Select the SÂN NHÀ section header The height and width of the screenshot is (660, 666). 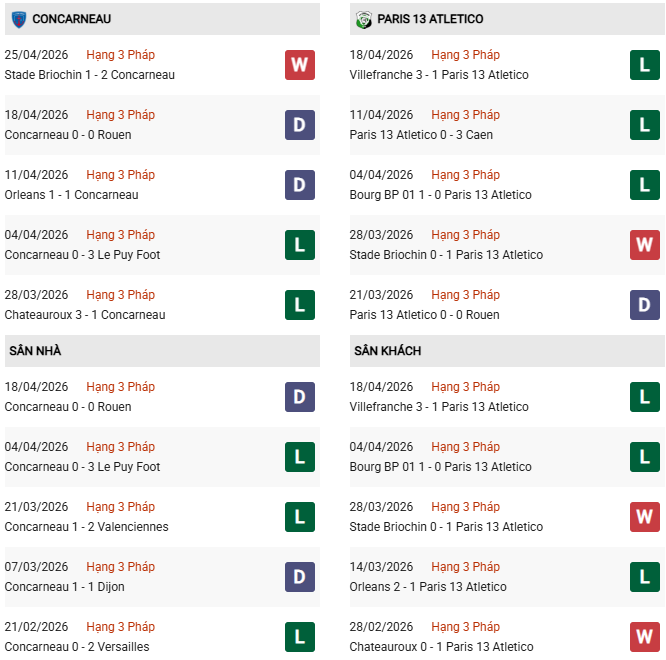(35, 351)
